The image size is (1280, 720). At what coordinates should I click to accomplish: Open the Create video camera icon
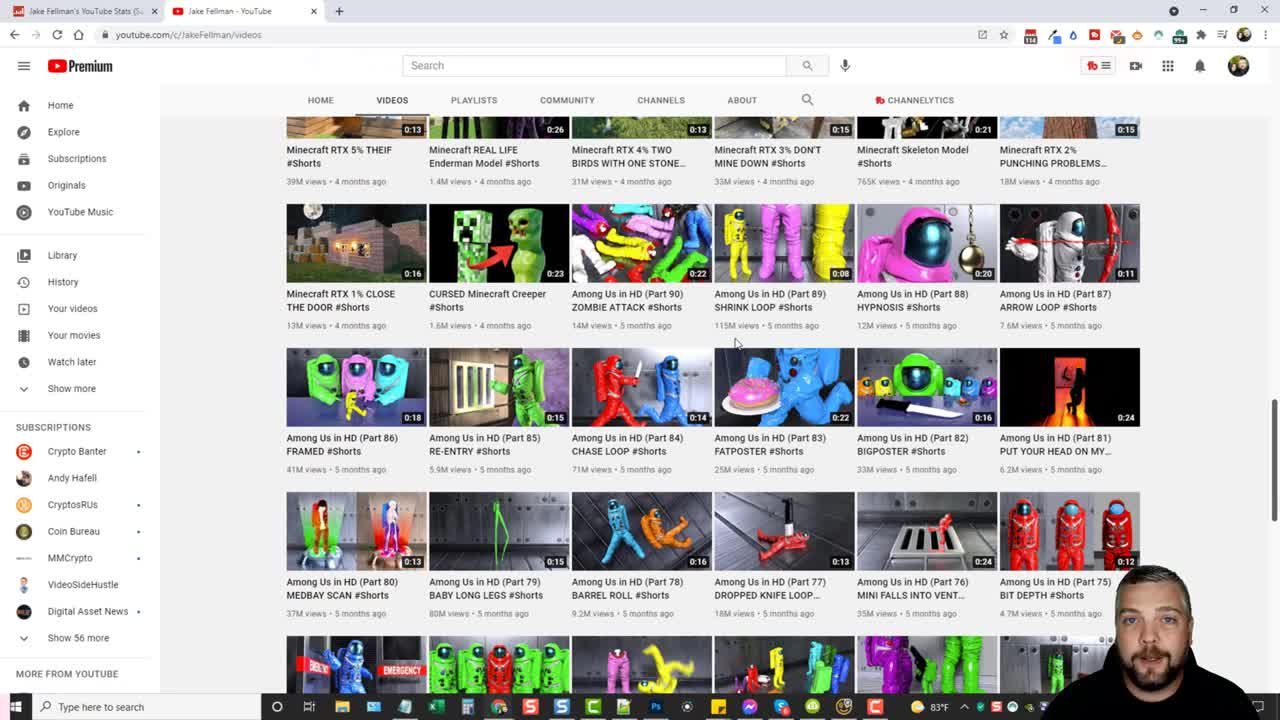coord(1136,66)
